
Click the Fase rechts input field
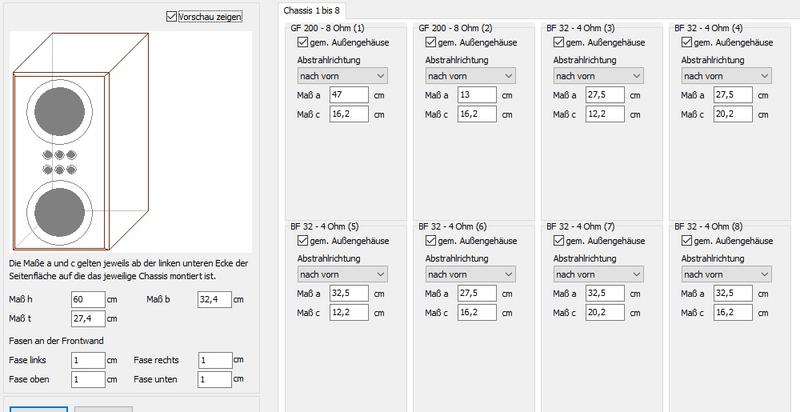[213, 360]
